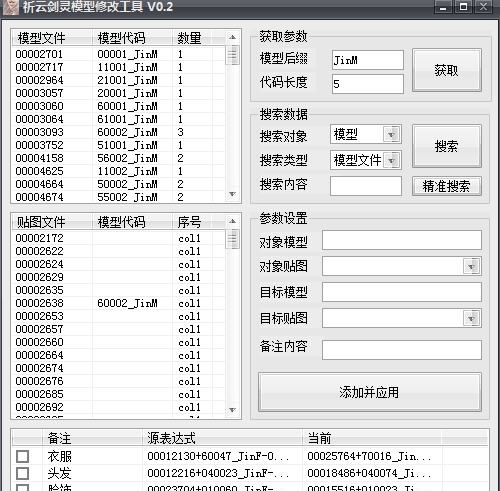This screenshot has width=500, height=491.
Task: Focus the 代码长度 input field
Action: (x=368, y=84)
